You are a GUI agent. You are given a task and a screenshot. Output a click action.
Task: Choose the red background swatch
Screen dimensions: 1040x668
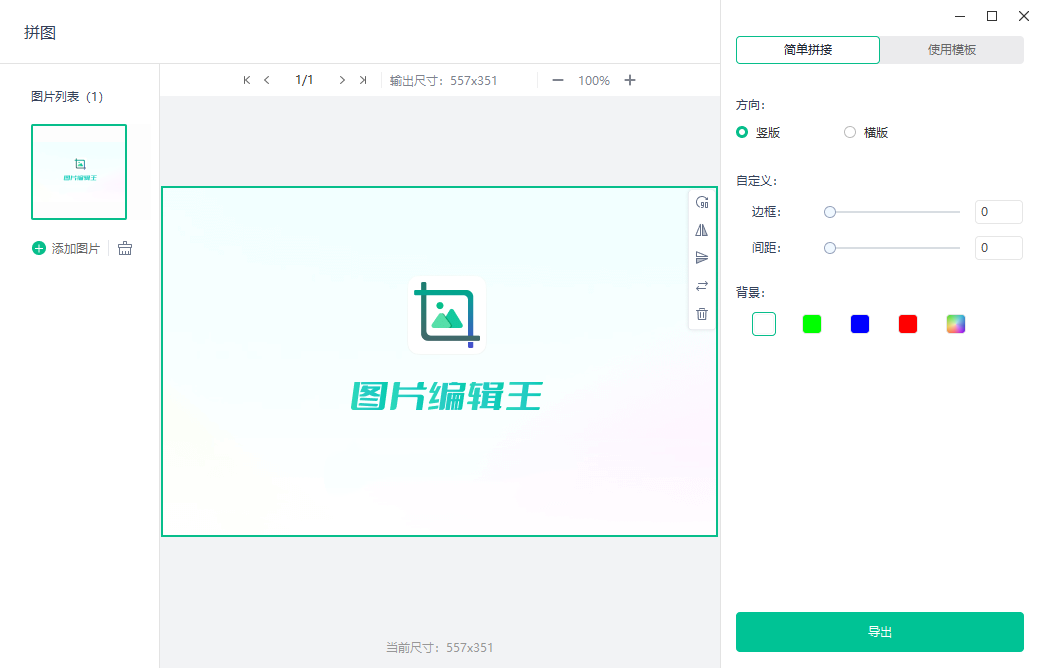[x=907, y=324]
